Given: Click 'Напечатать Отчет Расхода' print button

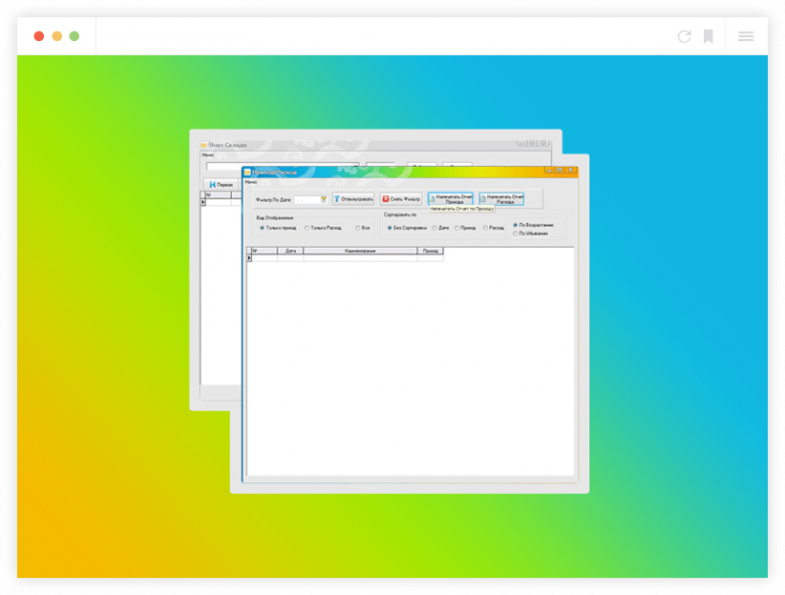Looking at the screenshot, I should click(x=502, y=199).
